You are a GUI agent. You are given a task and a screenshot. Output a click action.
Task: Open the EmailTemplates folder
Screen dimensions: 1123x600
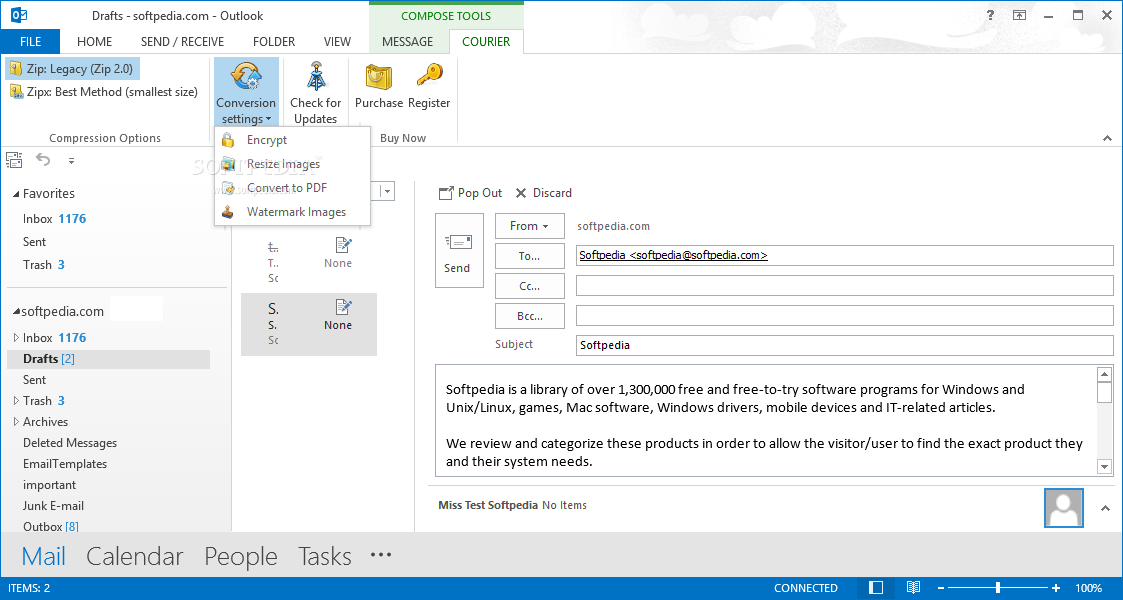pos(64,463)
